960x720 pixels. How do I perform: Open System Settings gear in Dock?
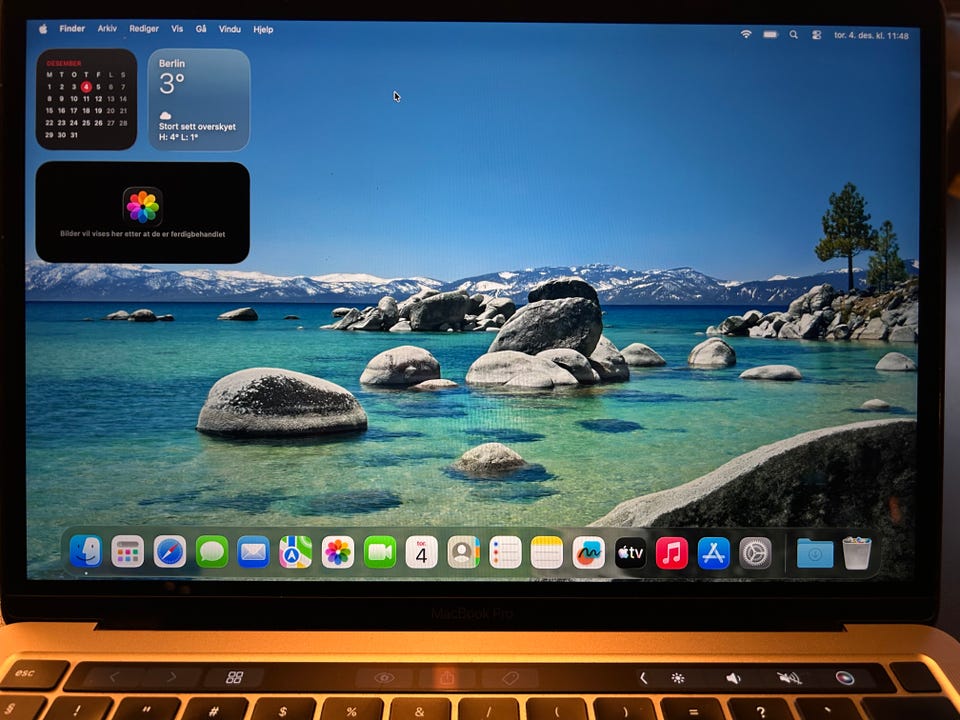[x=755, y=553]
